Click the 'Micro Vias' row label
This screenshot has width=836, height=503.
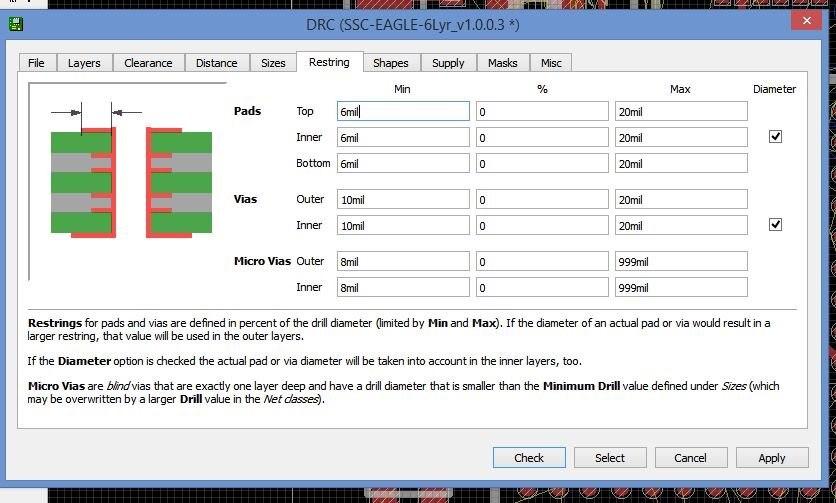click(262, 261)
